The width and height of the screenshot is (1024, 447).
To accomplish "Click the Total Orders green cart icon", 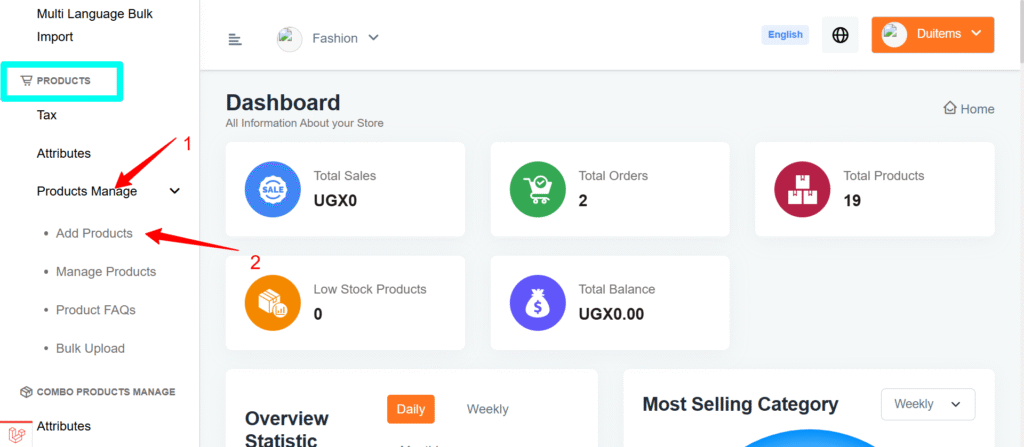I will [x=538, y=189].
